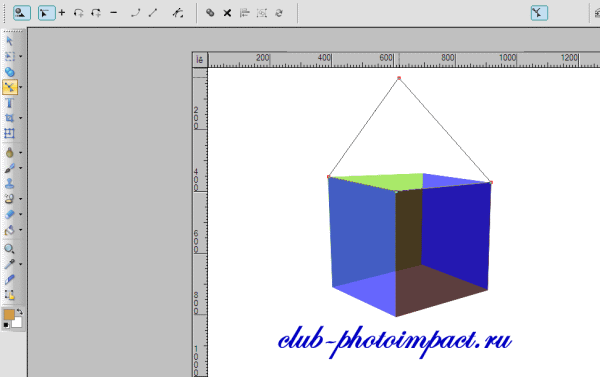Open the Touch-up tool flyout arrow

21,199
